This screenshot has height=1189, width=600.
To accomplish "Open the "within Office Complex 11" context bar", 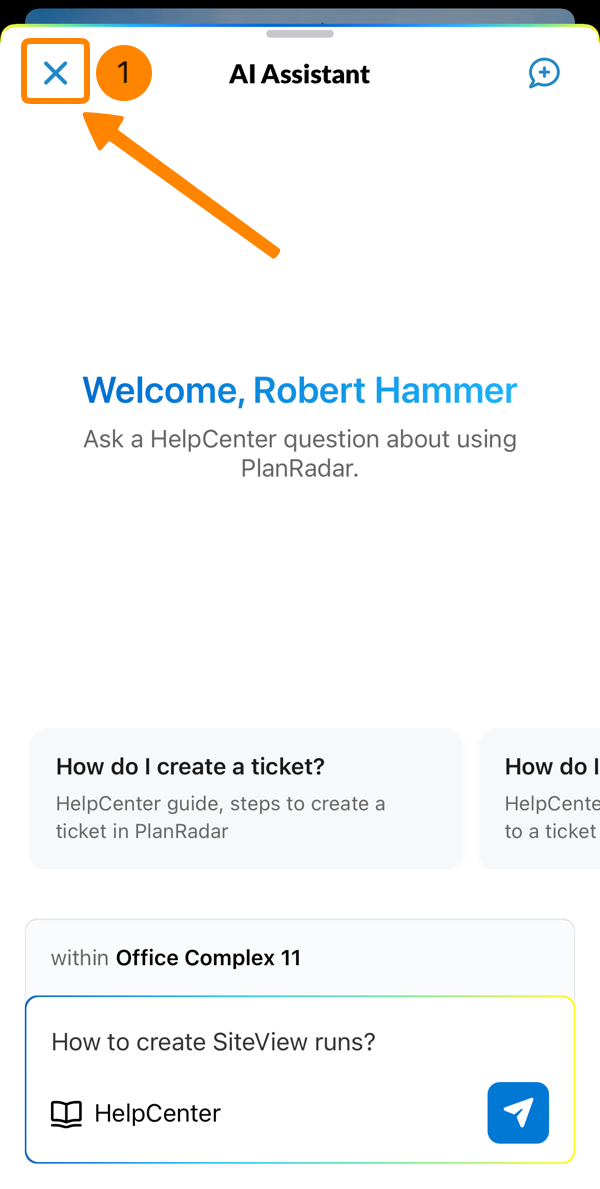I will pos(300,957).
